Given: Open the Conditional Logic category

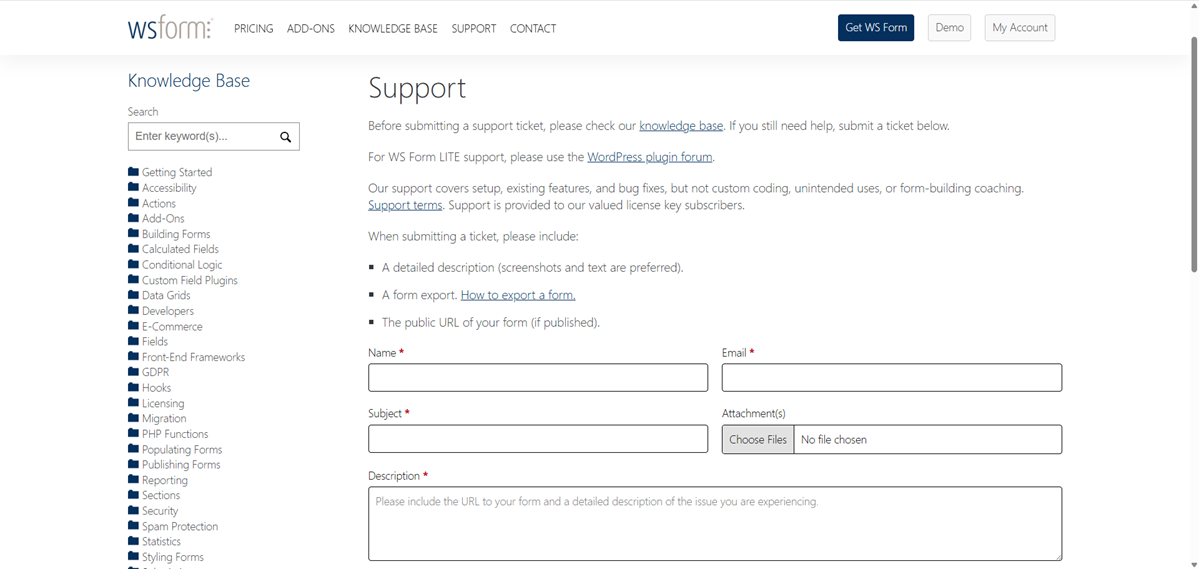Looking at the screenshot, I should pyautogui.click(x=182, y=265).
